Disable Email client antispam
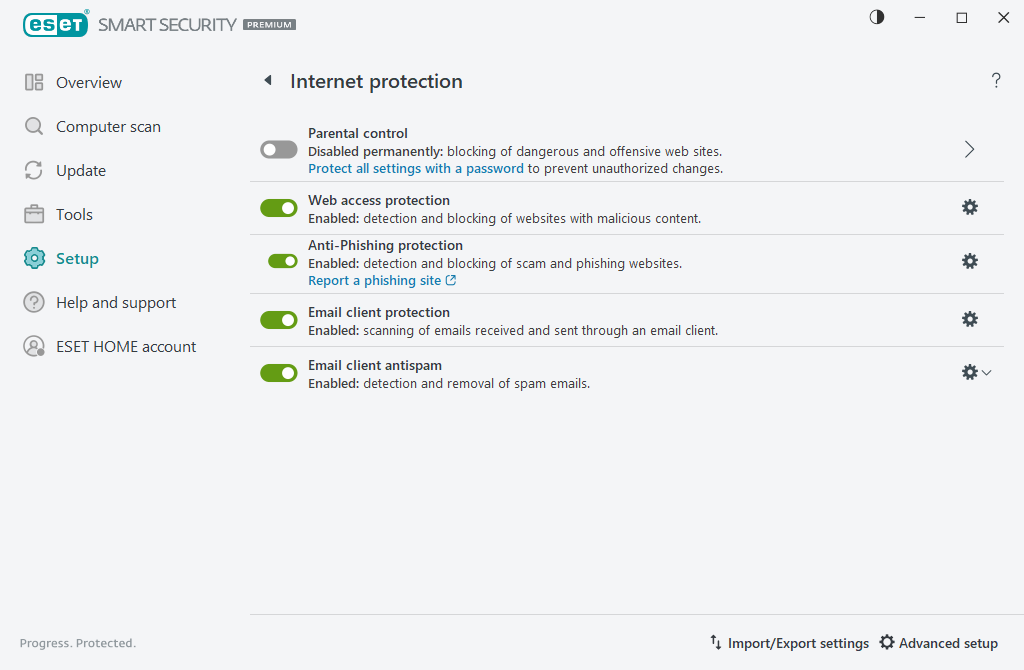Viewport: 1024px width, 670px height. pos(278,372)
